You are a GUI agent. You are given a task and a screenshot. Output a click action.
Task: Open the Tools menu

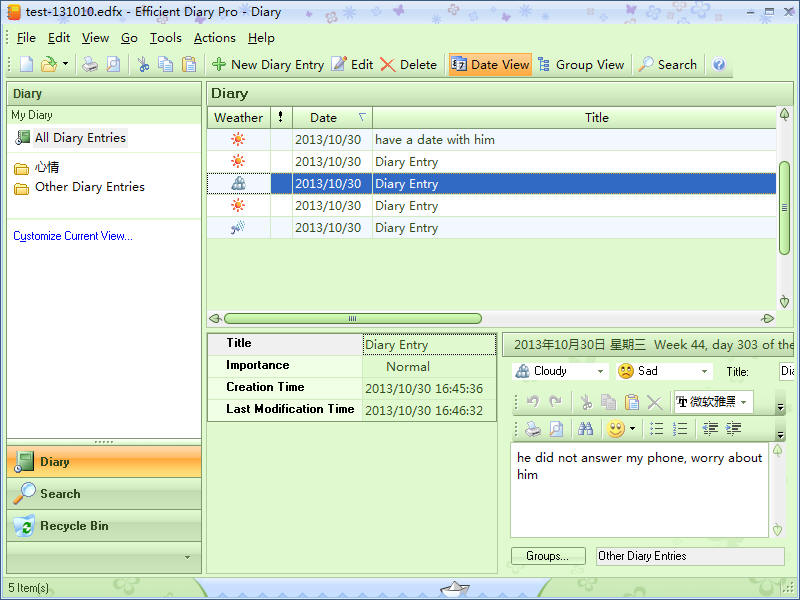point(165,38)
